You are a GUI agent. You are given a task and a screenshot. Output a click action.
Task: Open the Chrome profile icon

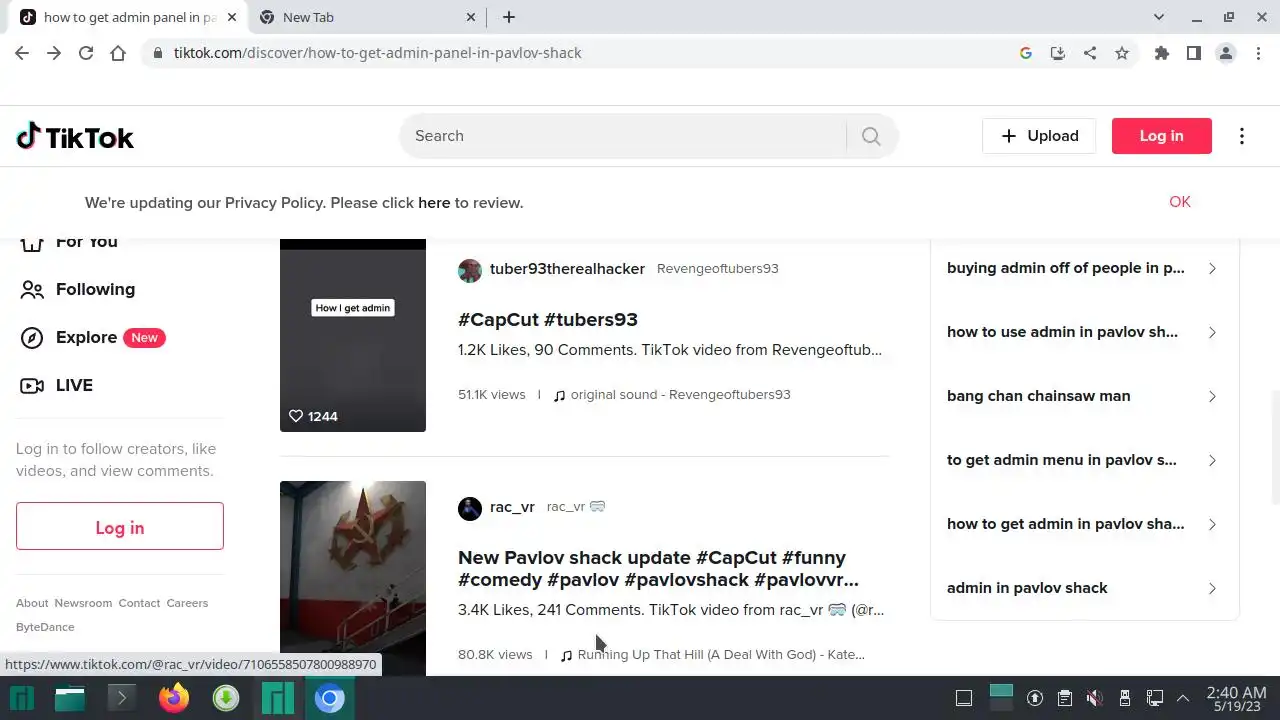click(x=1226, y=53)
